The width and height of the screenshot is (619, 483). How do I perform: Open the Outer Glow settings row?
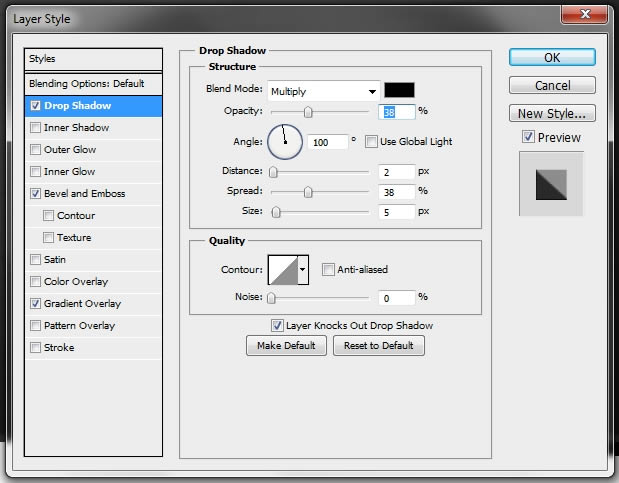tap(93, 150)
